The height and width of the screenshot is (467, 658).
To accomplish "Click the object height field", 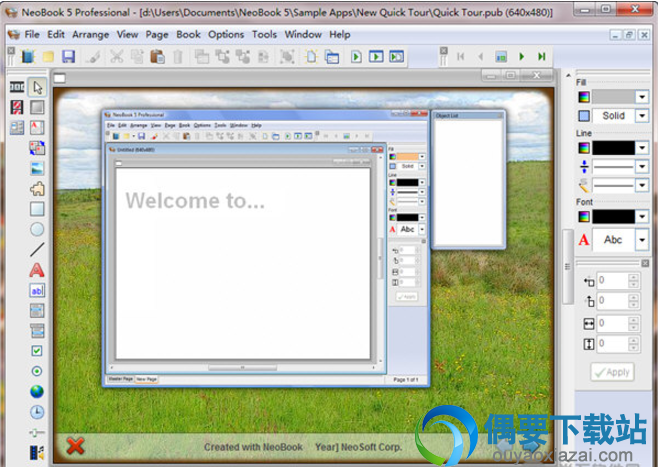I will (x=613, y=344).
